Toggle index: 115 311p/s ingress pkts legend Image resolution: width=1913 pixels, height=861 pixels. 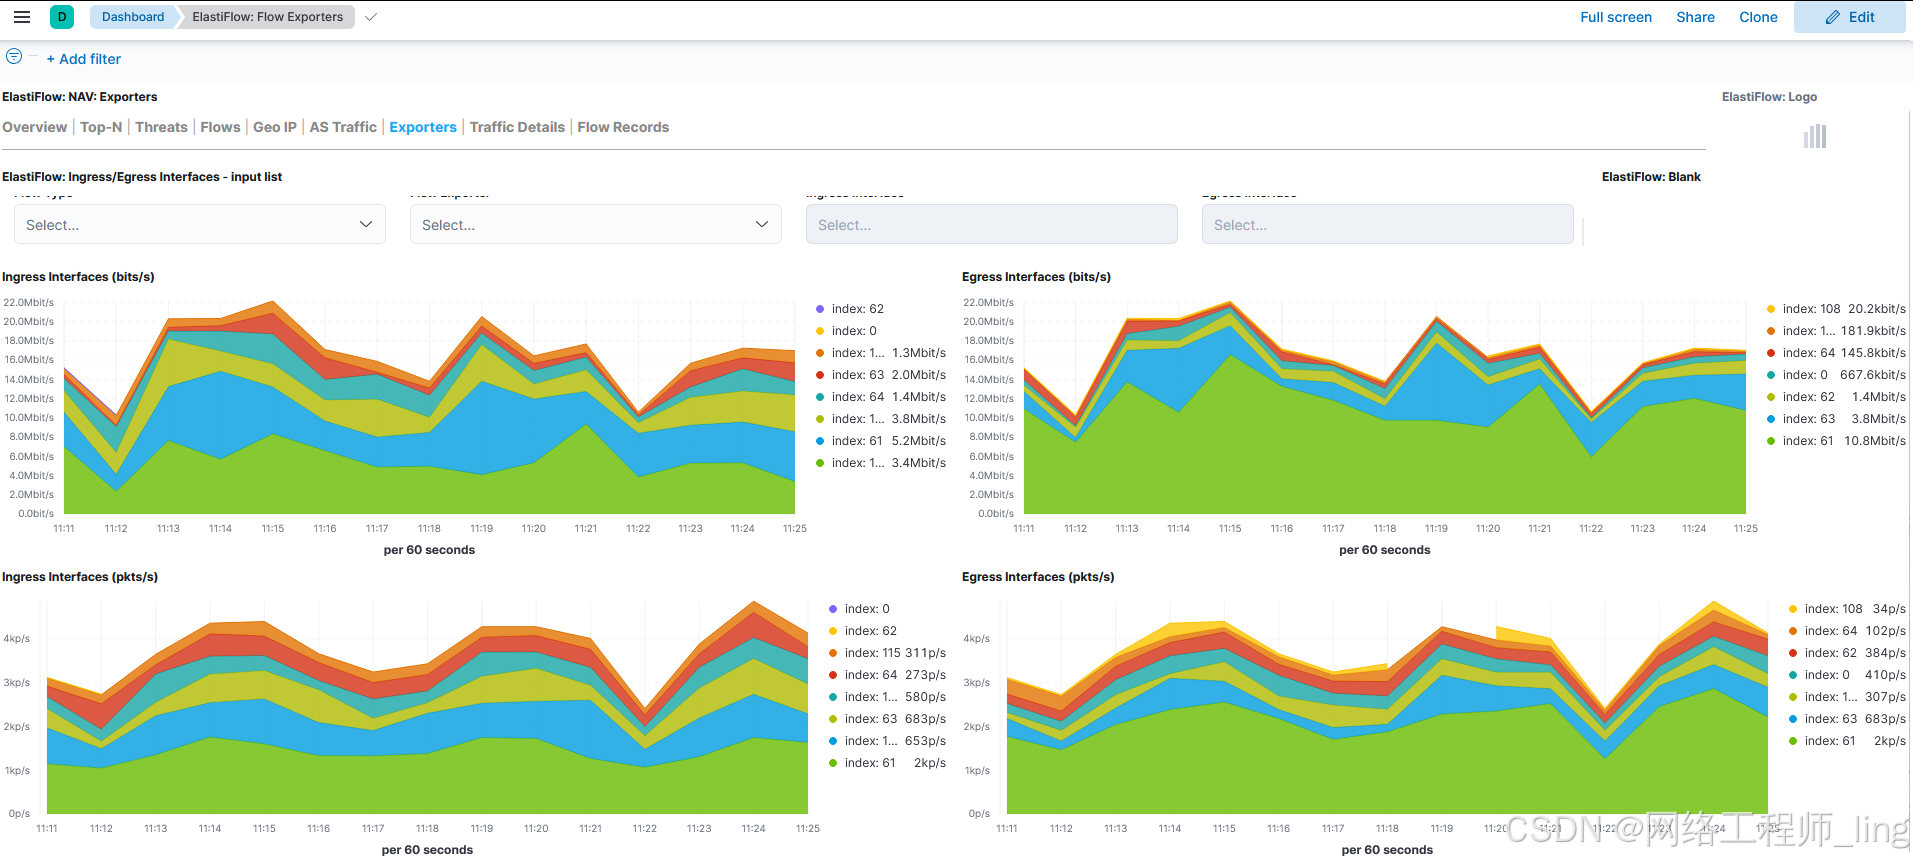click(887, 653)
